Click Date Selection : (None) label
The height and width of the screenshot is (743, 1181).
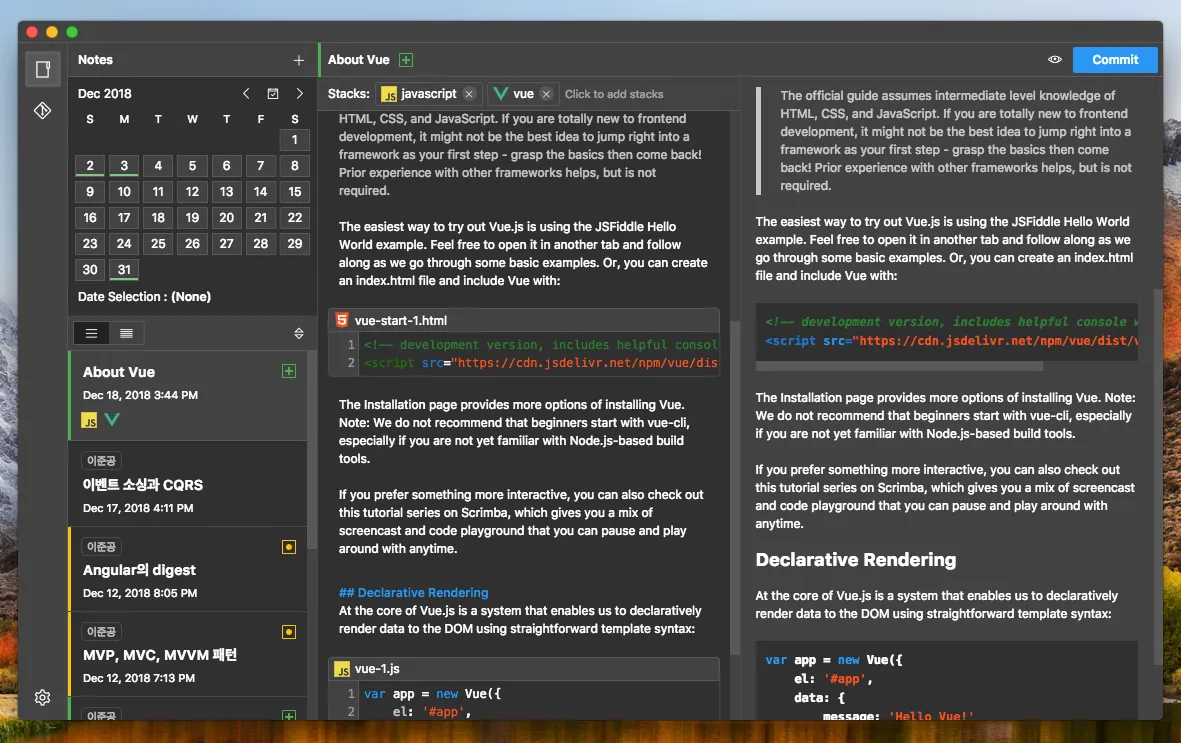[145, 297]
